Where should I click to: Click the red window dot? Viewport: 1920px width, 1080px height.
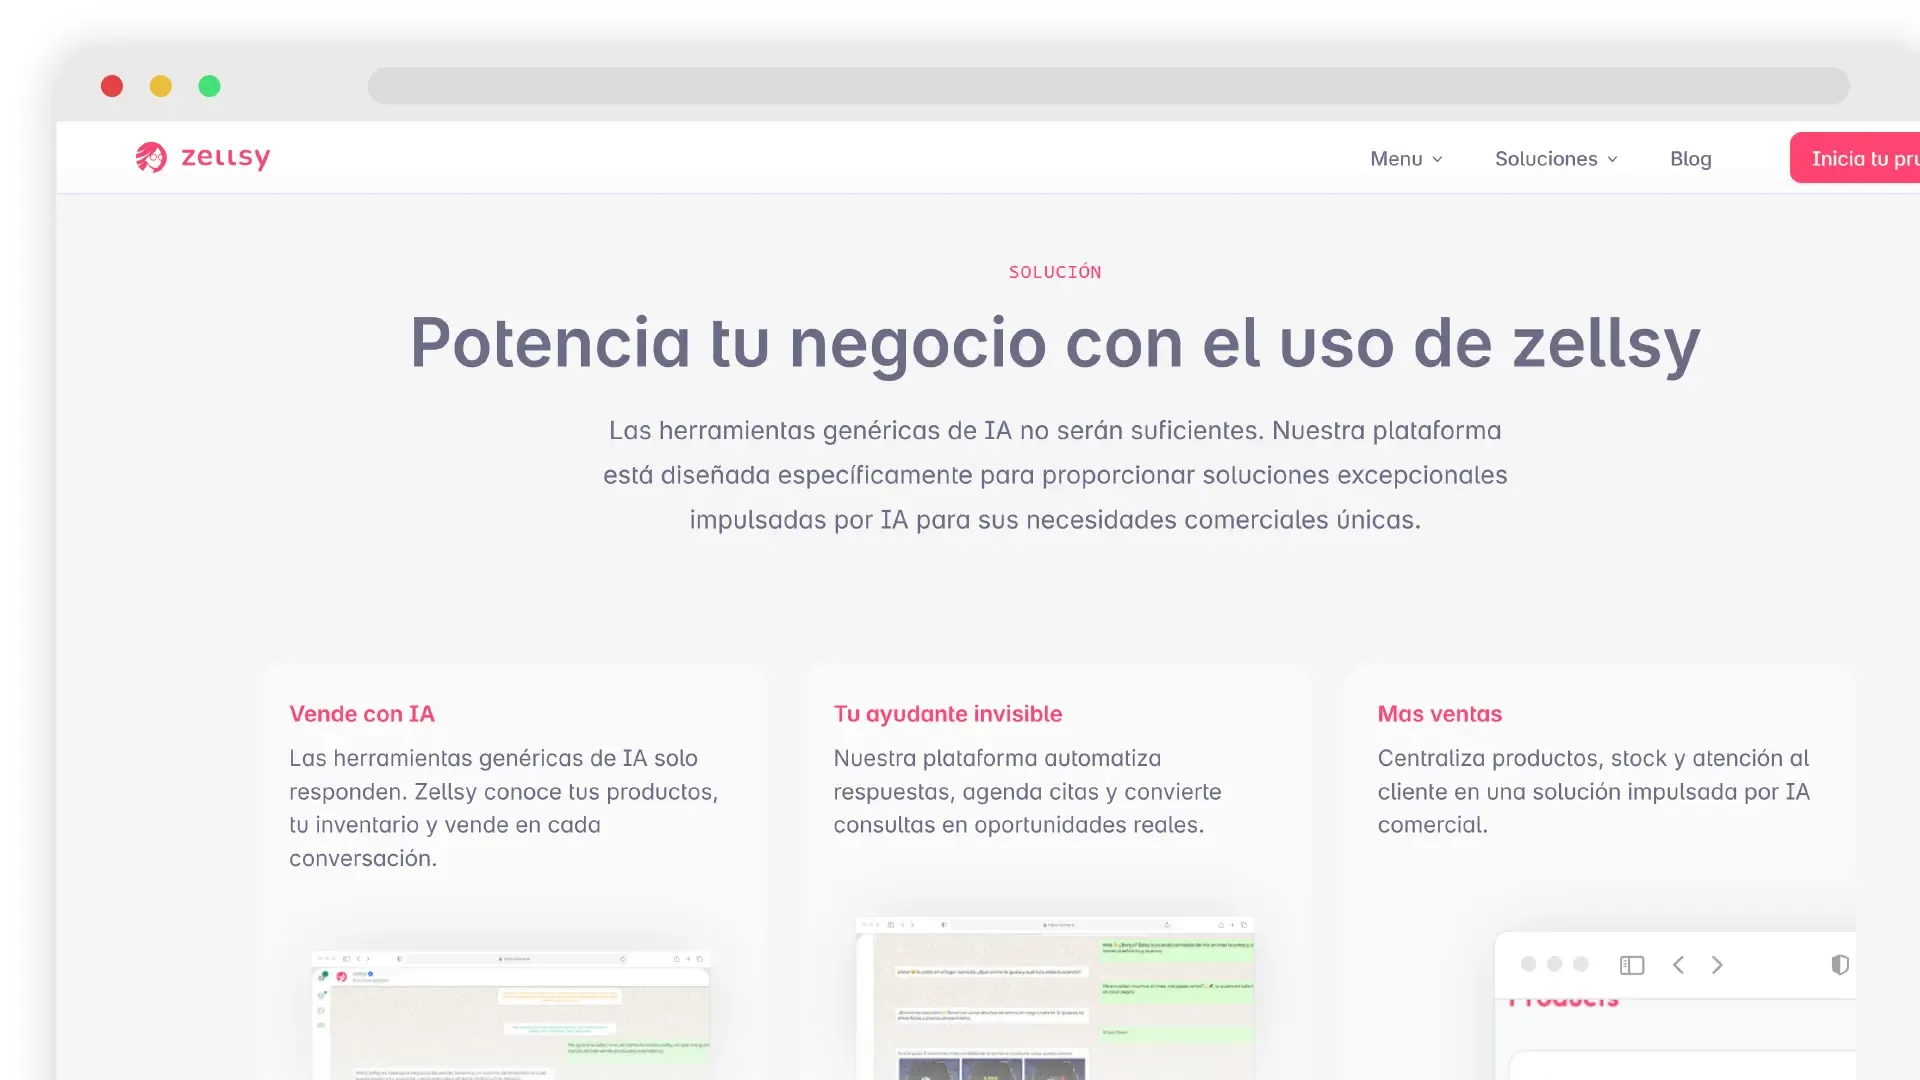coord(112,86)
